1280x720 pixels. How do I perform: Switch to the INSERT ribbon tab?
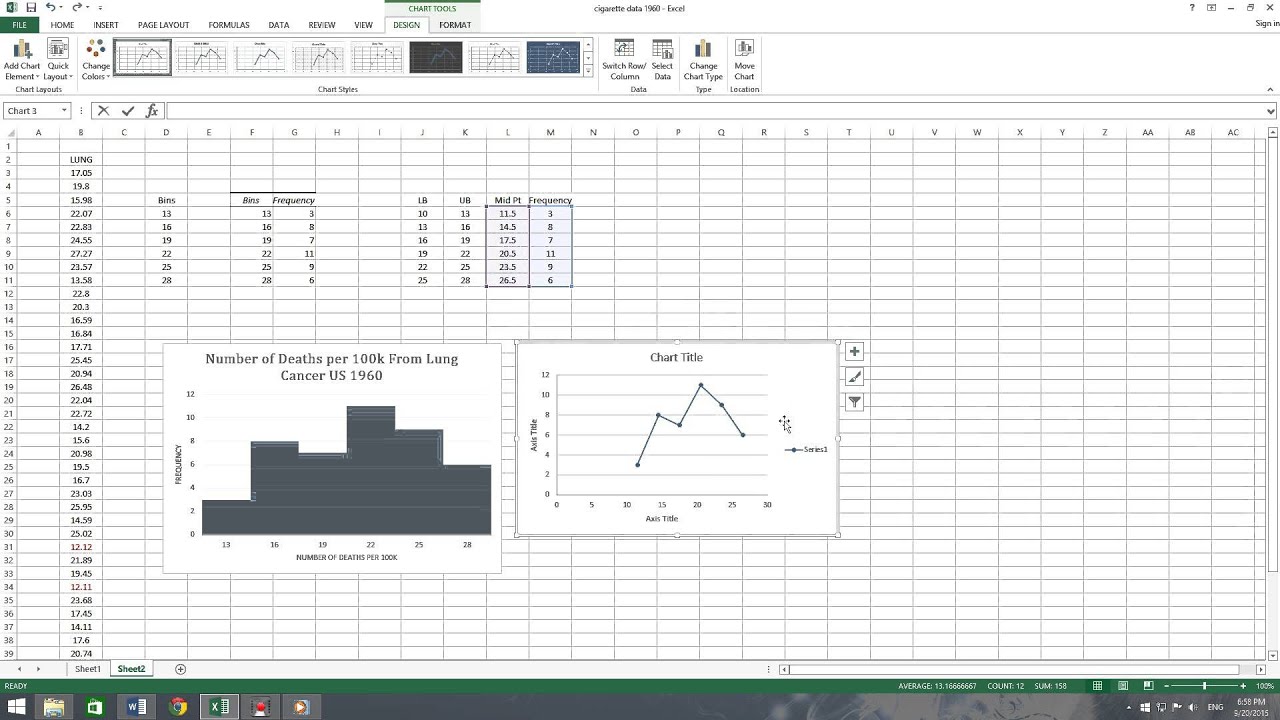(x=106, y=25)
